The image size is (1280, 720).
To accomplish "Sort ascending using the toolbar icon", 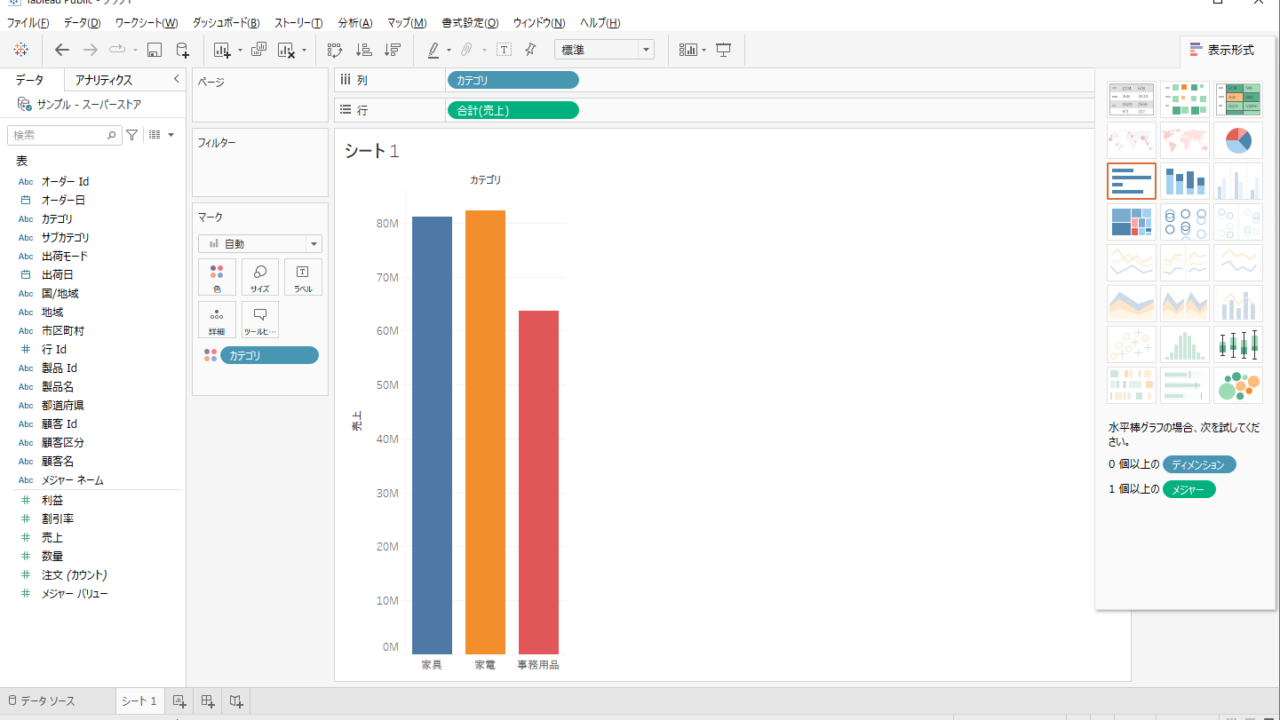I will pos(364,49).
